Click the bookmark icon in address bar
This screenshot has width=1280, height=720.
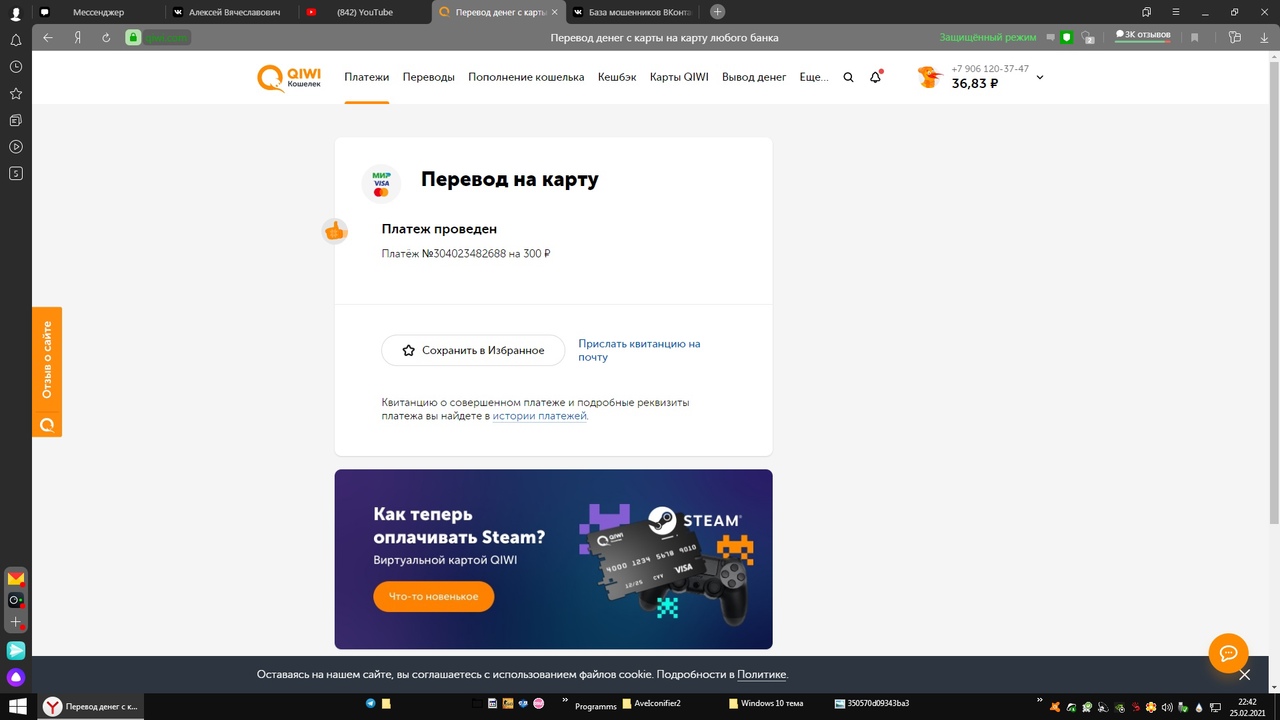[x=1194, y=38]
